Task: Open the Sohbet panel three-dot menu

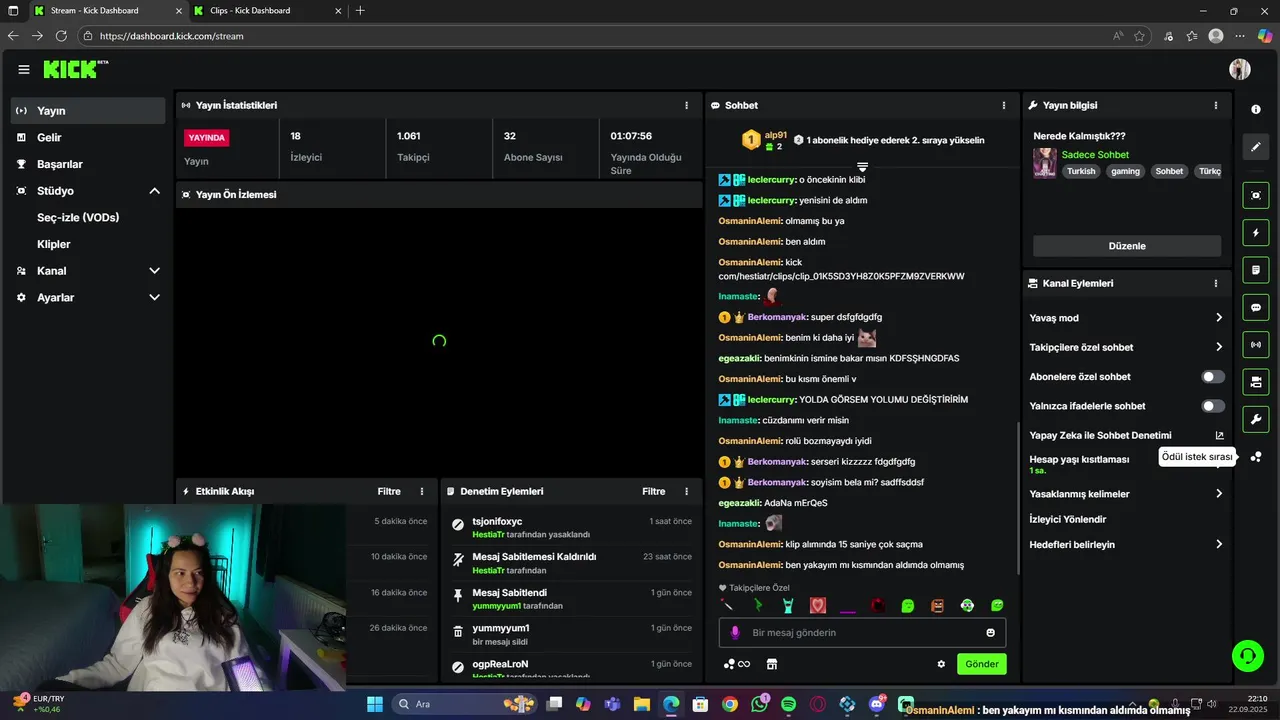Action: click(1004, 105)
